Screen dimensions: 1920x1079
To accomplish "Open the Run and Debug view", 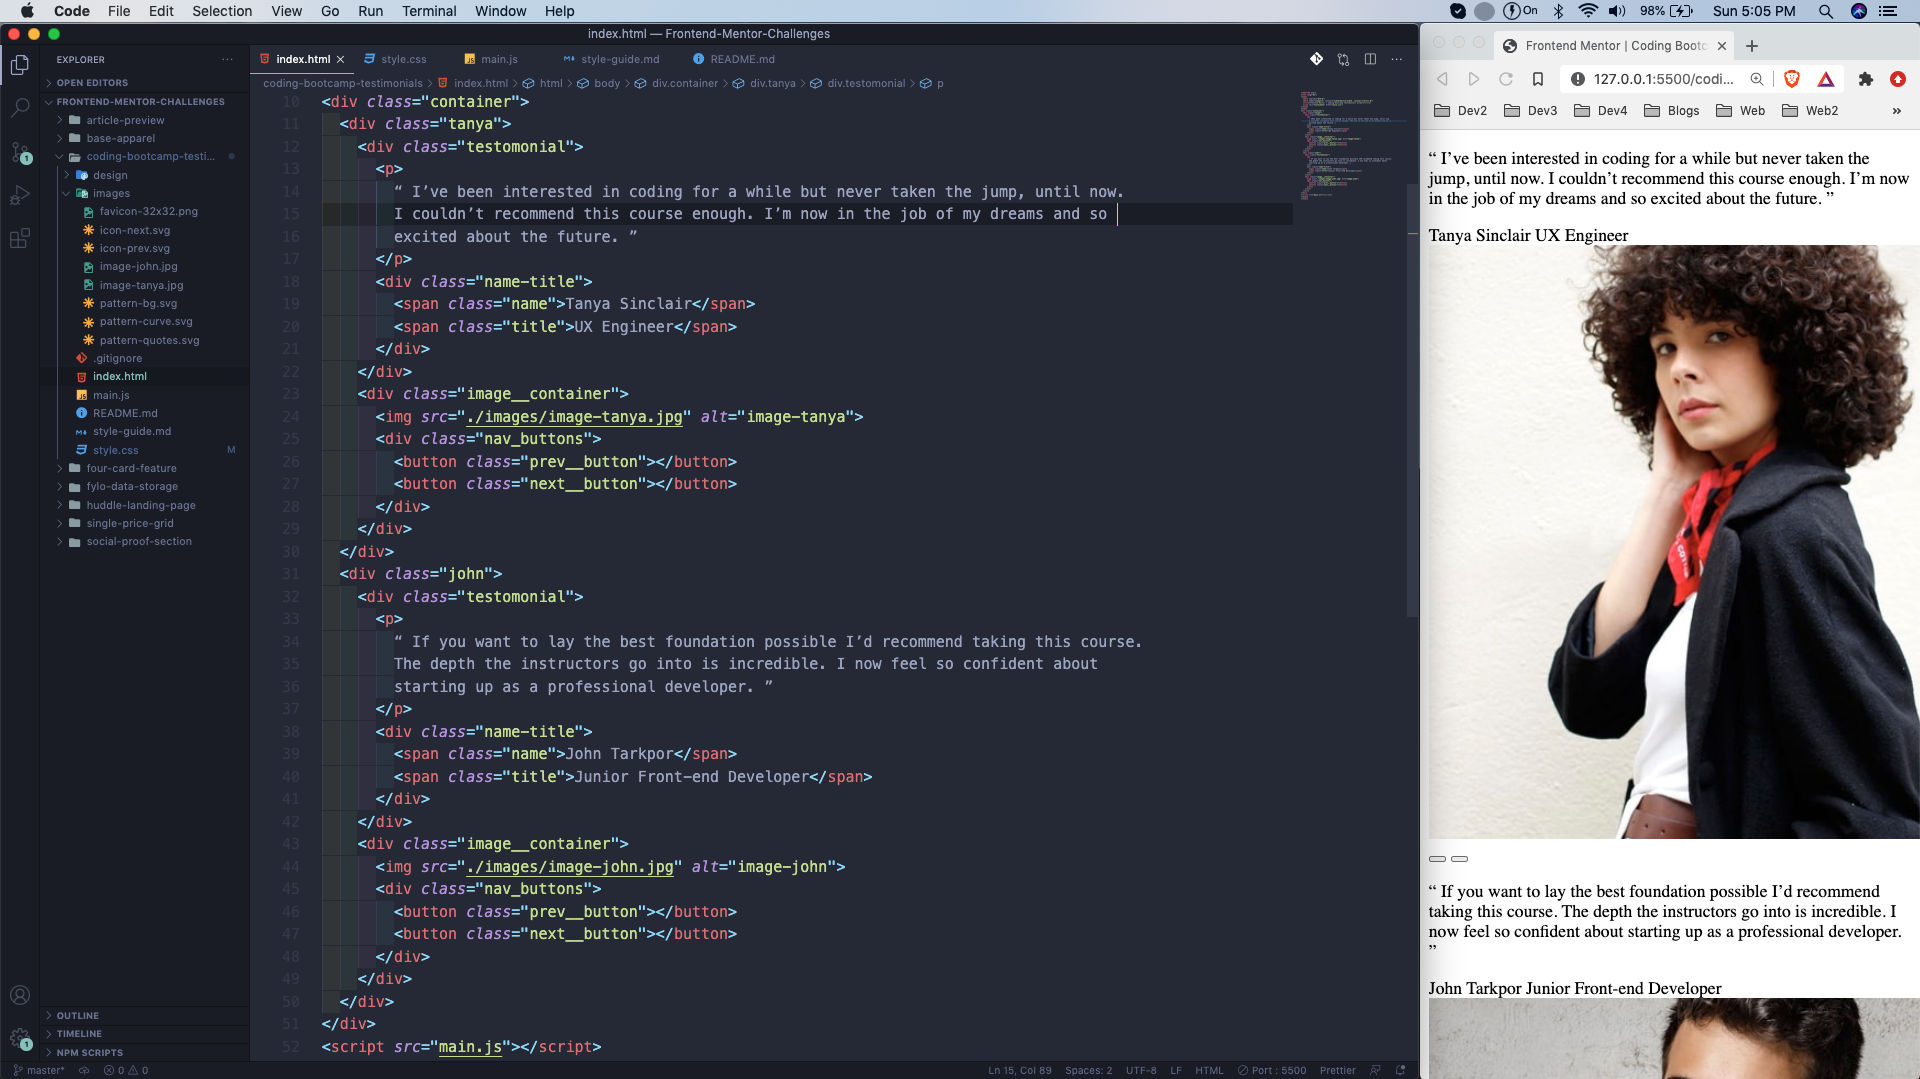I will coord(20,195).
